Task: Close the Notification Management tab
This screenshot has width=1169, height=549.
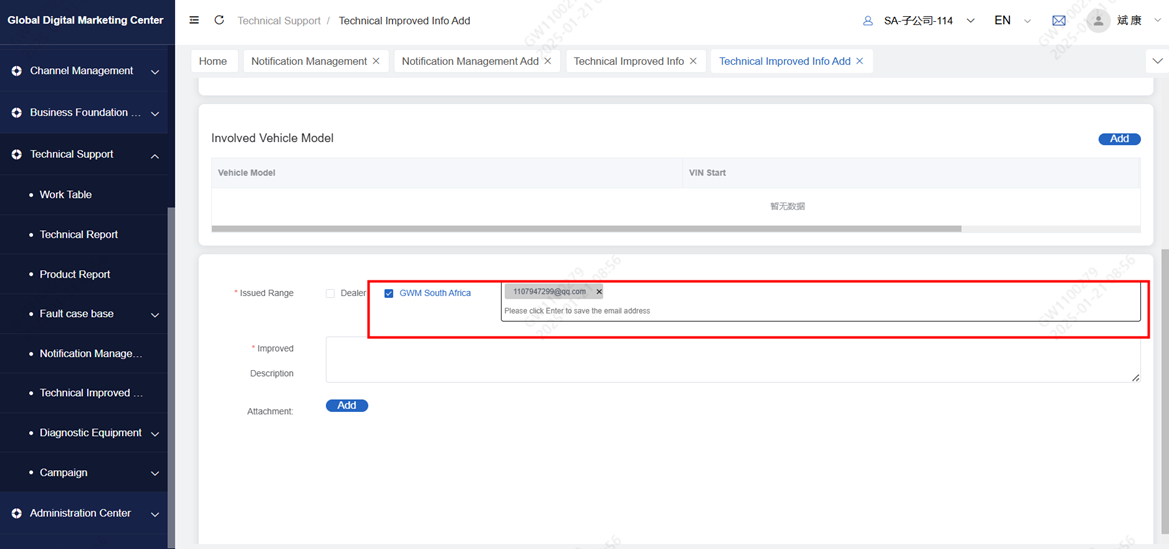Action: coord(376,61)
